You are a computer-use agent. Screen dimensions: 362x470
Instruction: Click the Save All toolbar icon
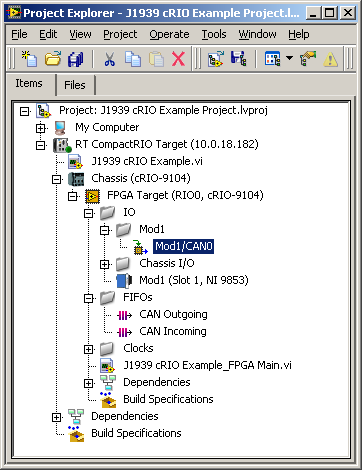click(x=76, y=59)
